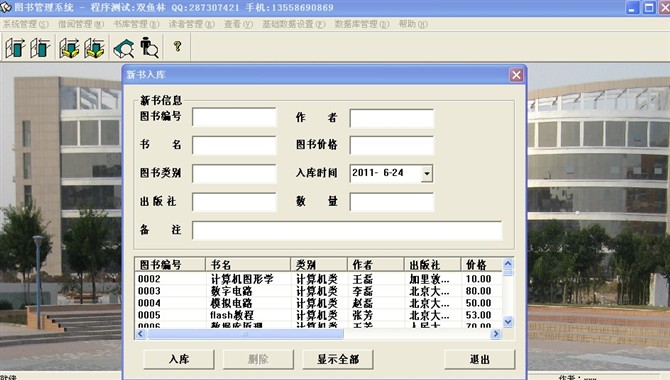Open the 查看(V) menu
This screenshot has height=380, width=670.
(x=238, y=24)
